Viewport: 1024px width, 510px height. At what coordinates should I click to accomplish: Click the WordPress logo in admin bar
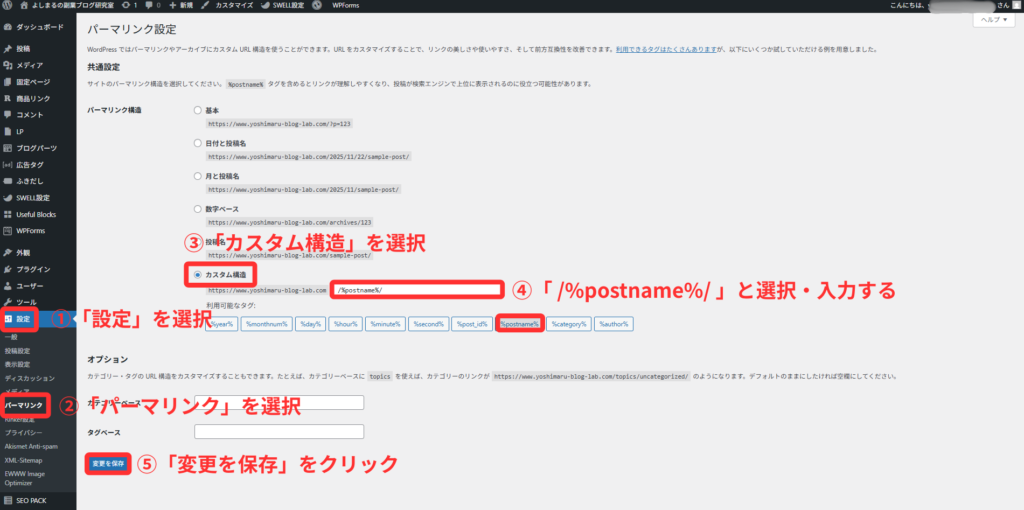(x=8, y=6)
